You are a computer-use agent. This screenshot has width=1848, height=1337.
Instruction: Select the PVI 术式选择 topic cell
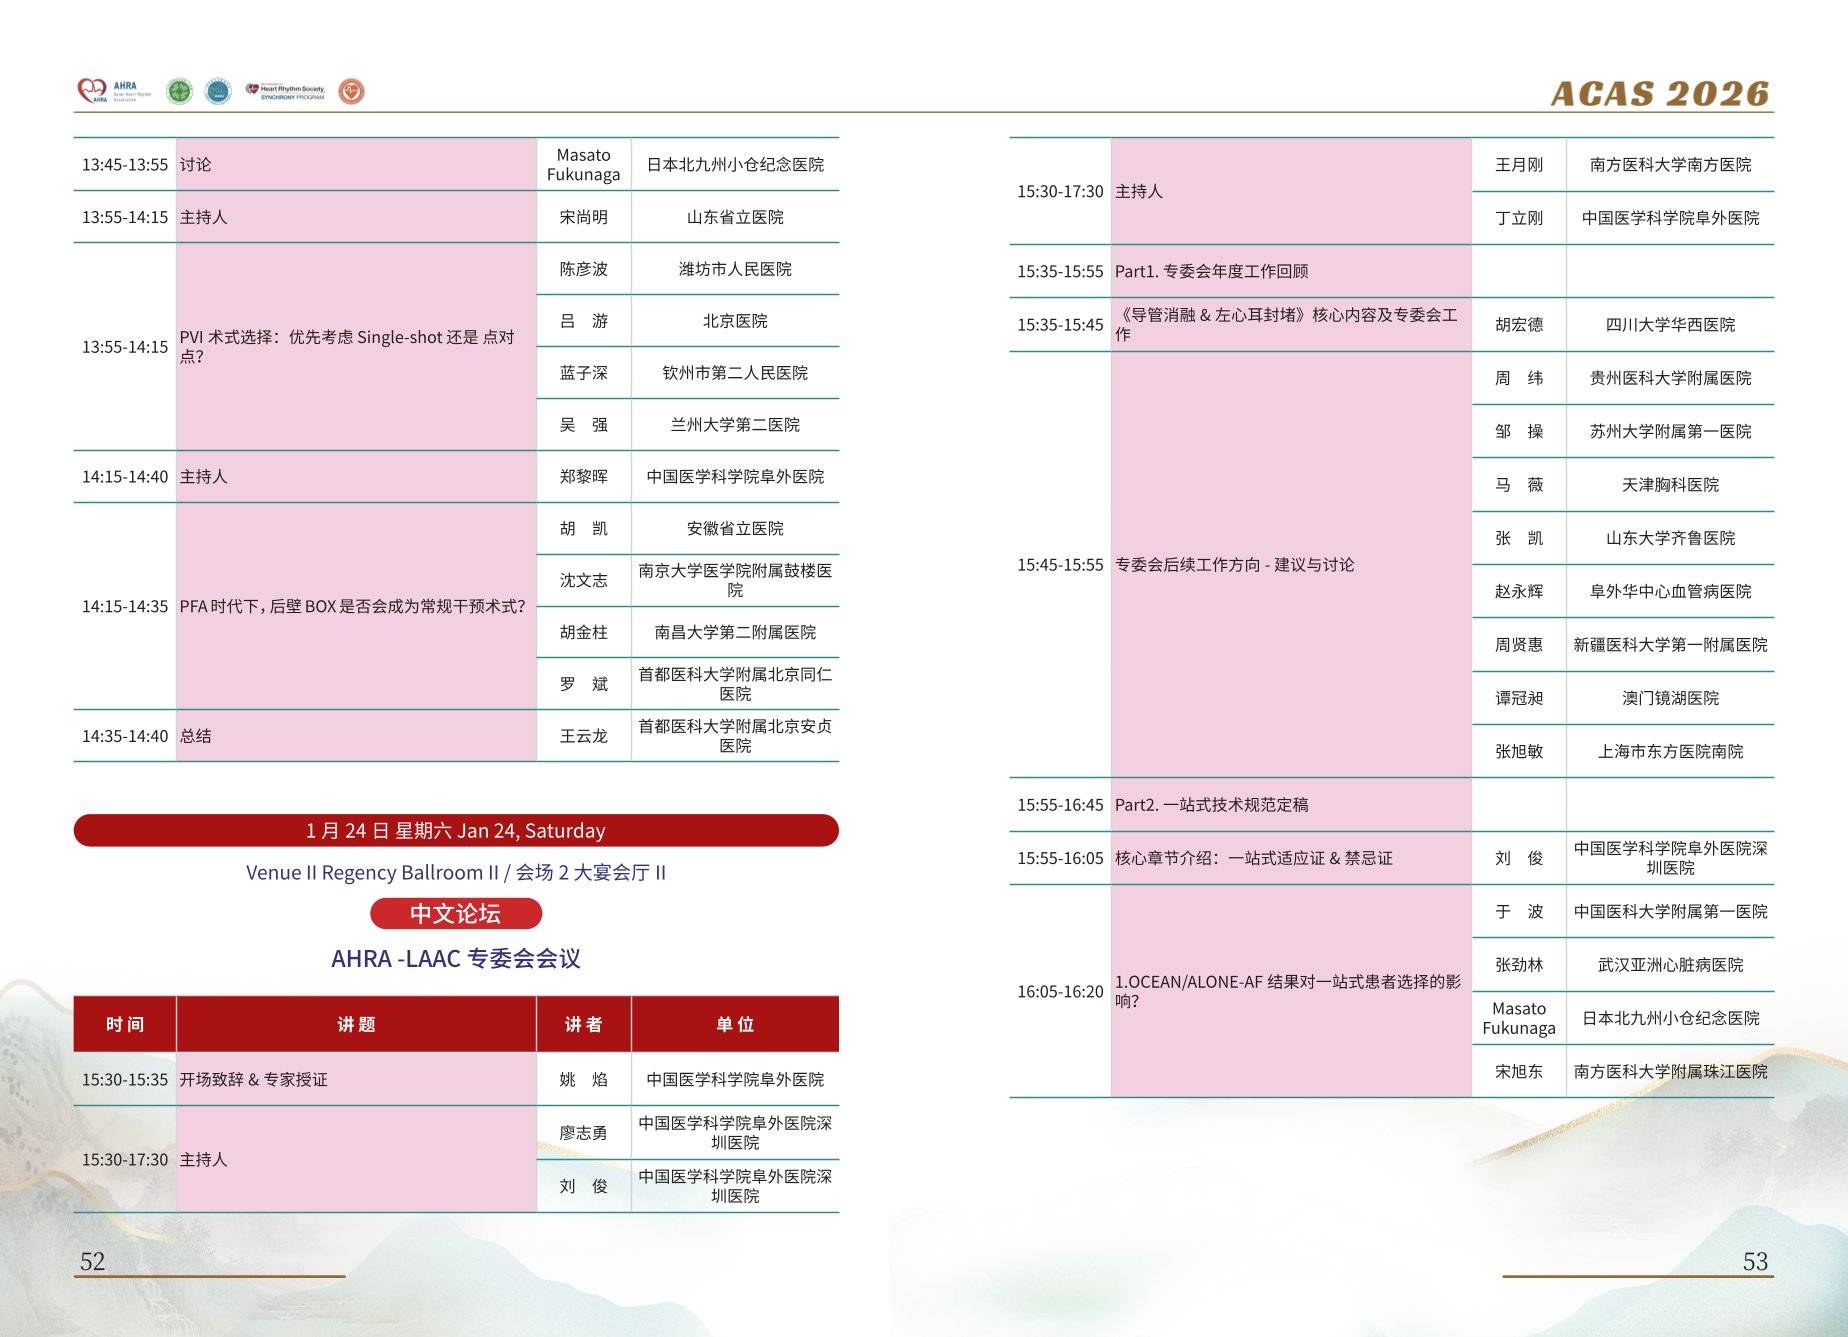point(357,346)
